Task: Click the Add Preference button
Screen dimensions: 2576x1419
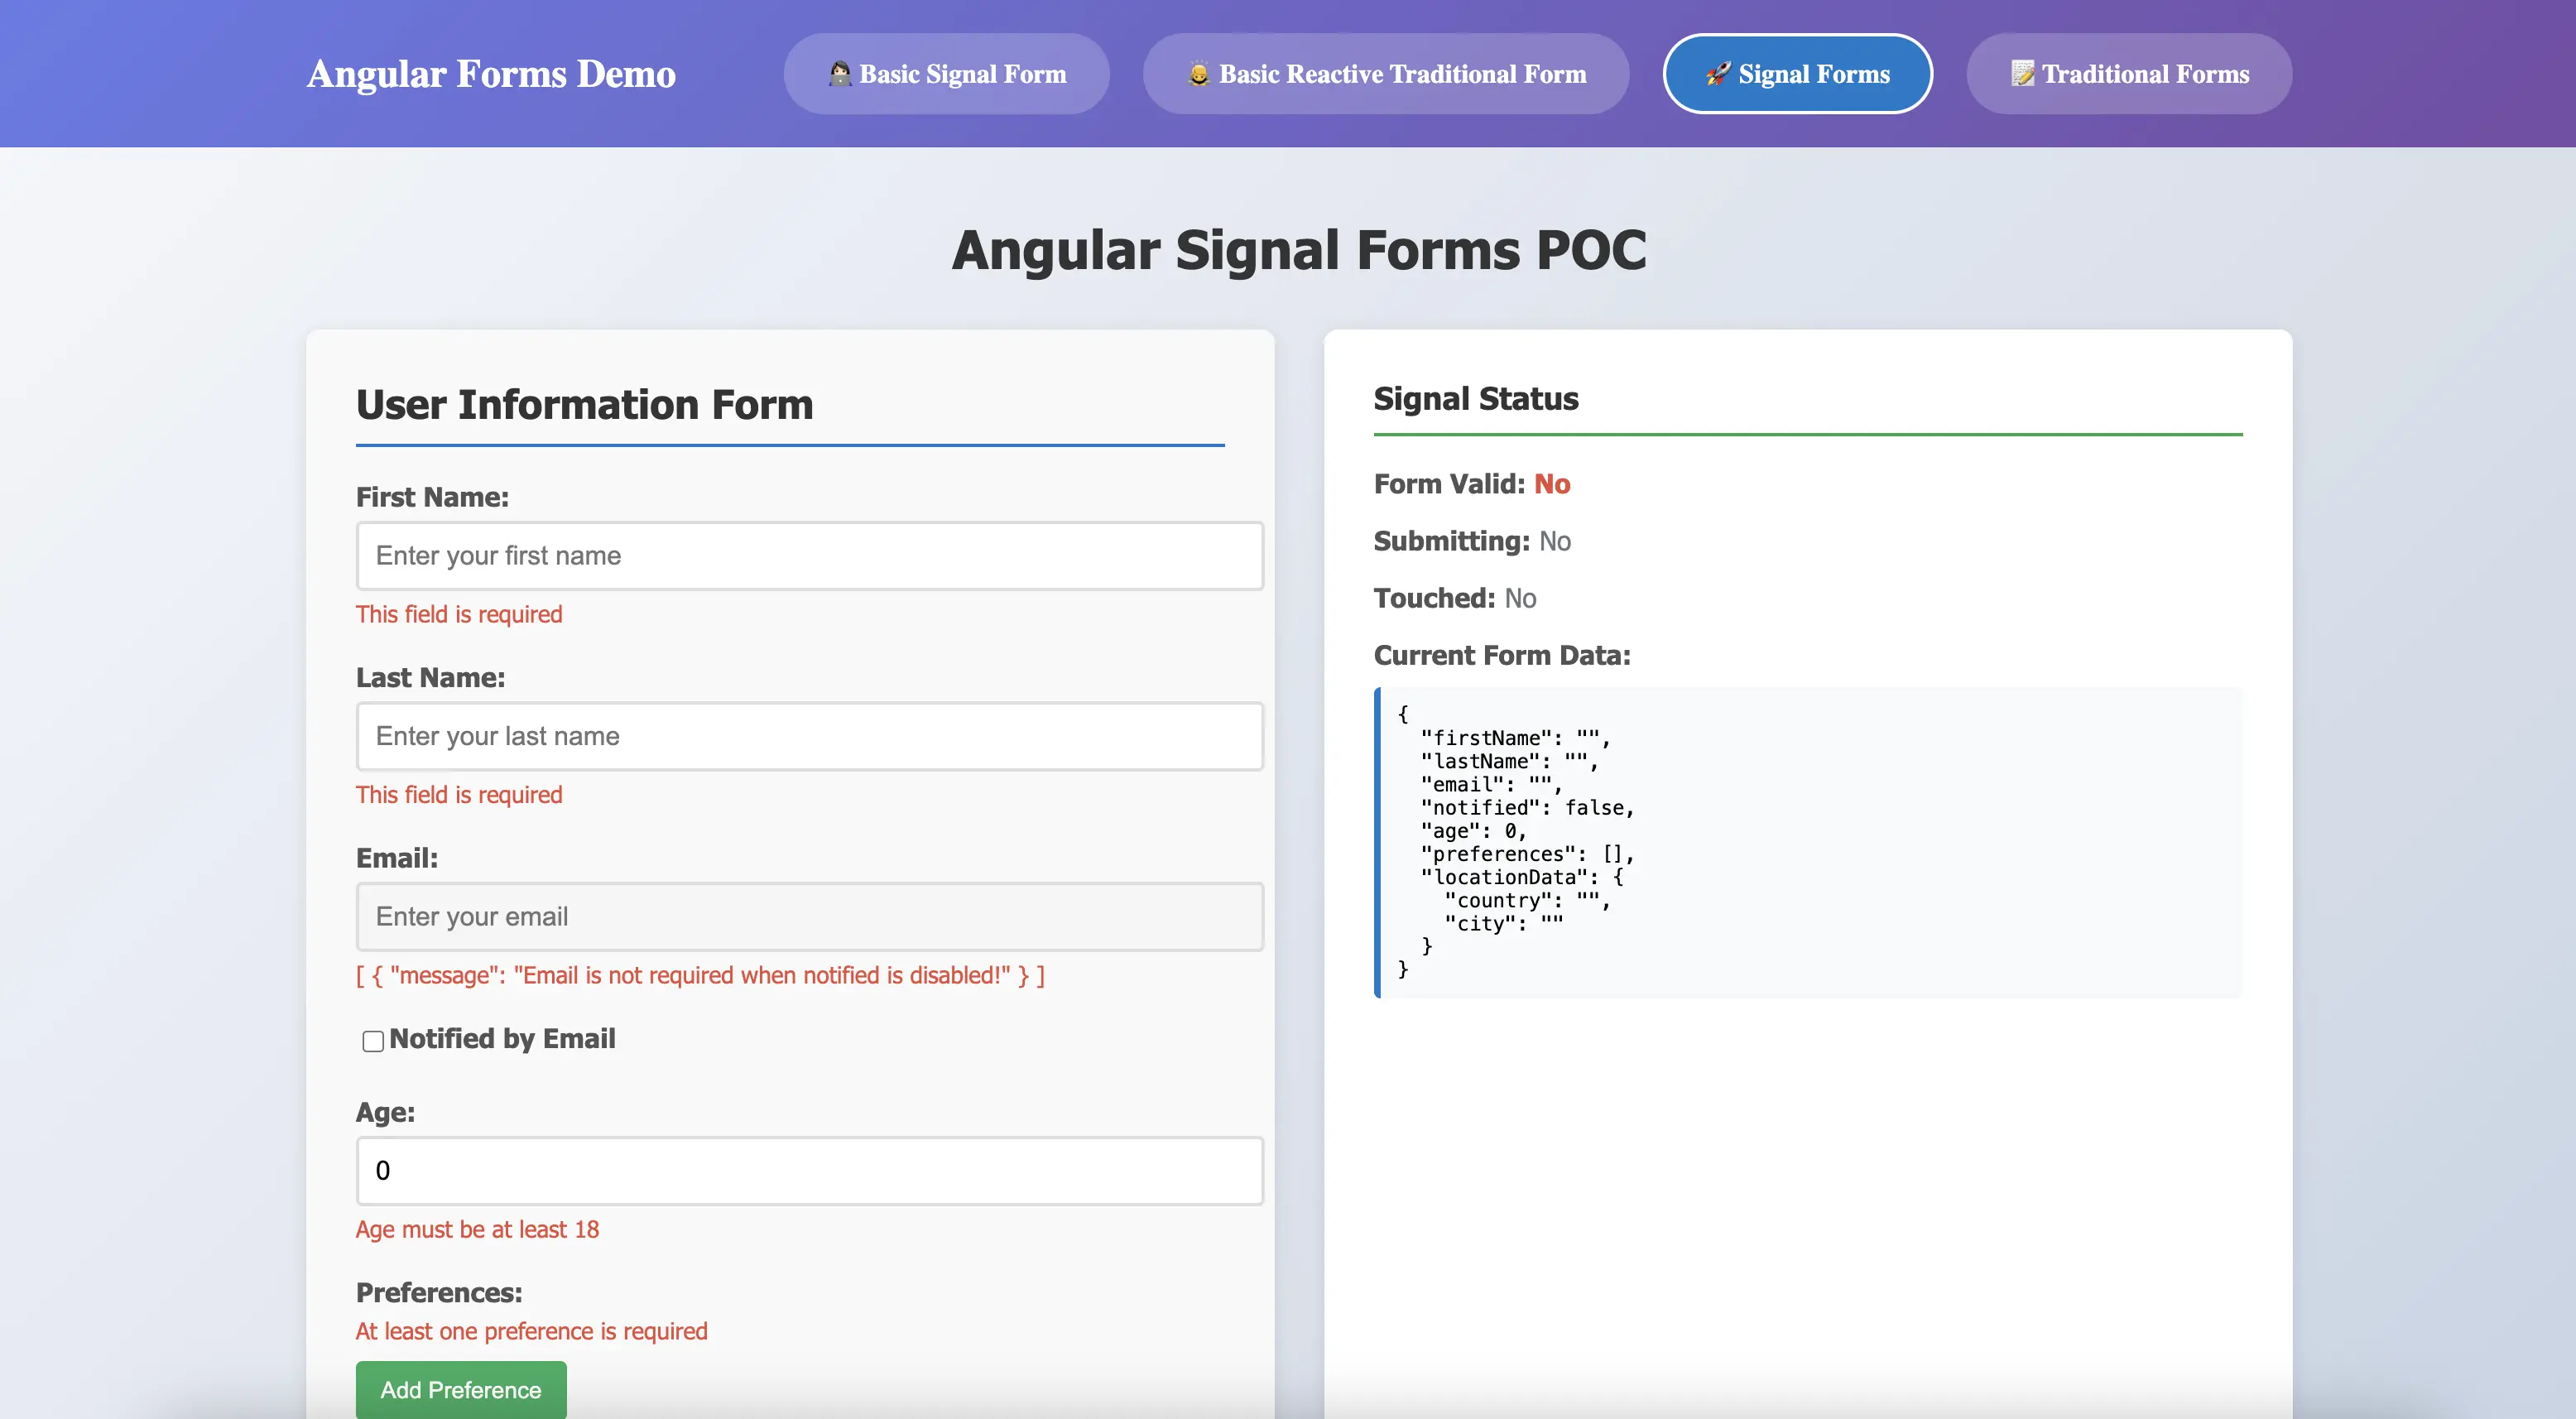Action: tap(460, 1390)
